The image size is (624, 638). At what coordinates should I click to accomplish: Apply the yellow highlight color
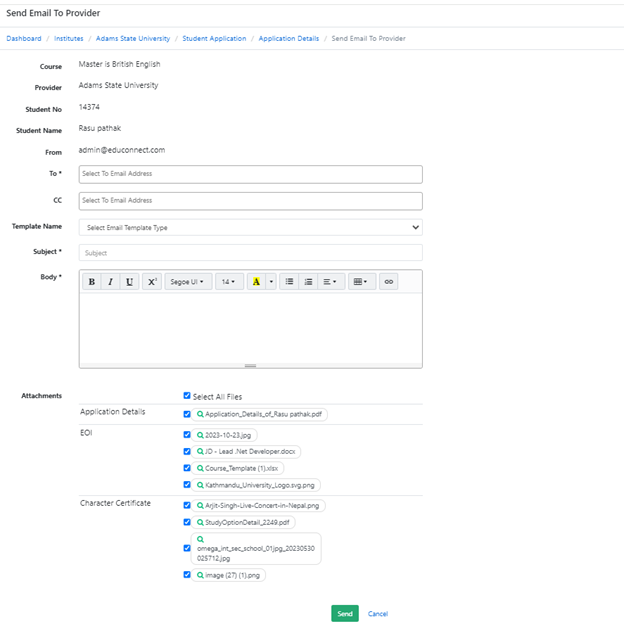click(257, 282)
